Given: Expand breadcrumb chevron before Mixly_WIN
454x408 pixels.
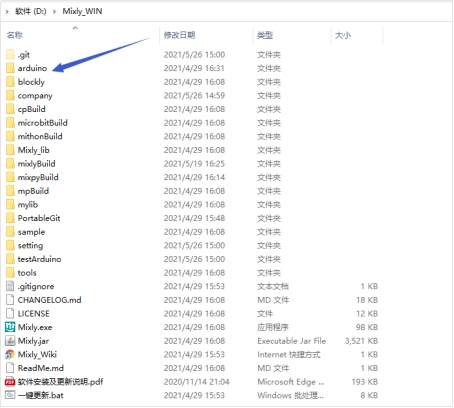Looking at the screenshot, I should [x=54, y=11].
